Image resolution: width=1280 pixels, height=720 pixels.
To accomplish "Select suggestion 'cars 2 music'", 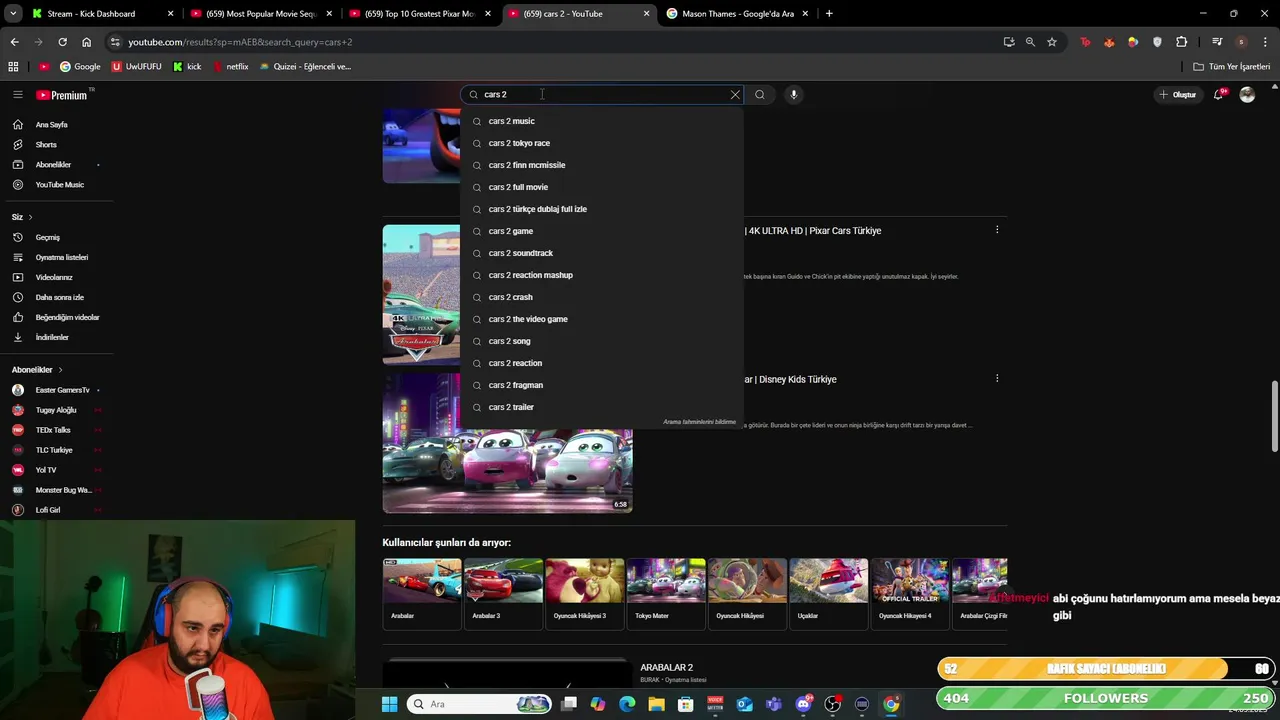I will tap(601, 121).
